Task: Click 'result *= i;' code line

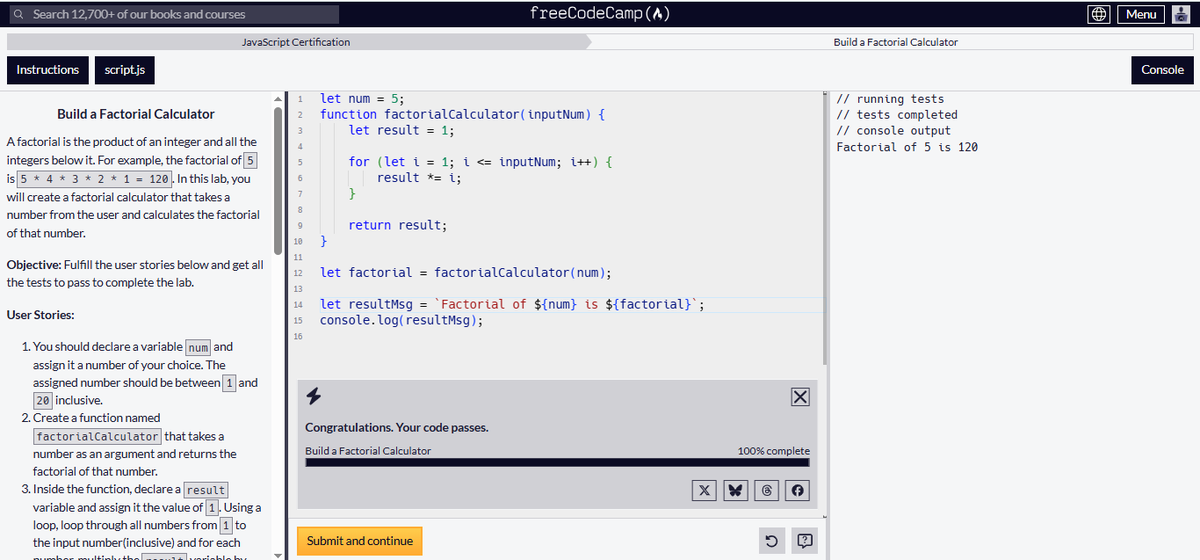Action: [x=419, y=177]
